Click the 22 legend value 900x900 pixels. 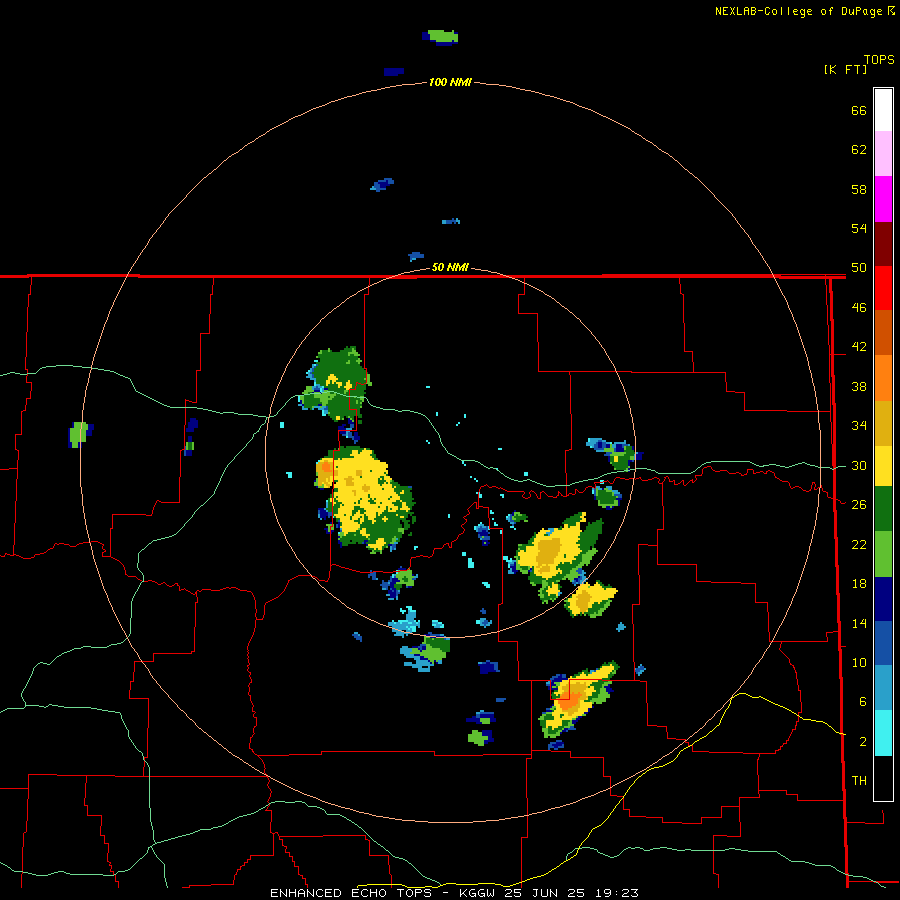(x=859, y=545)
